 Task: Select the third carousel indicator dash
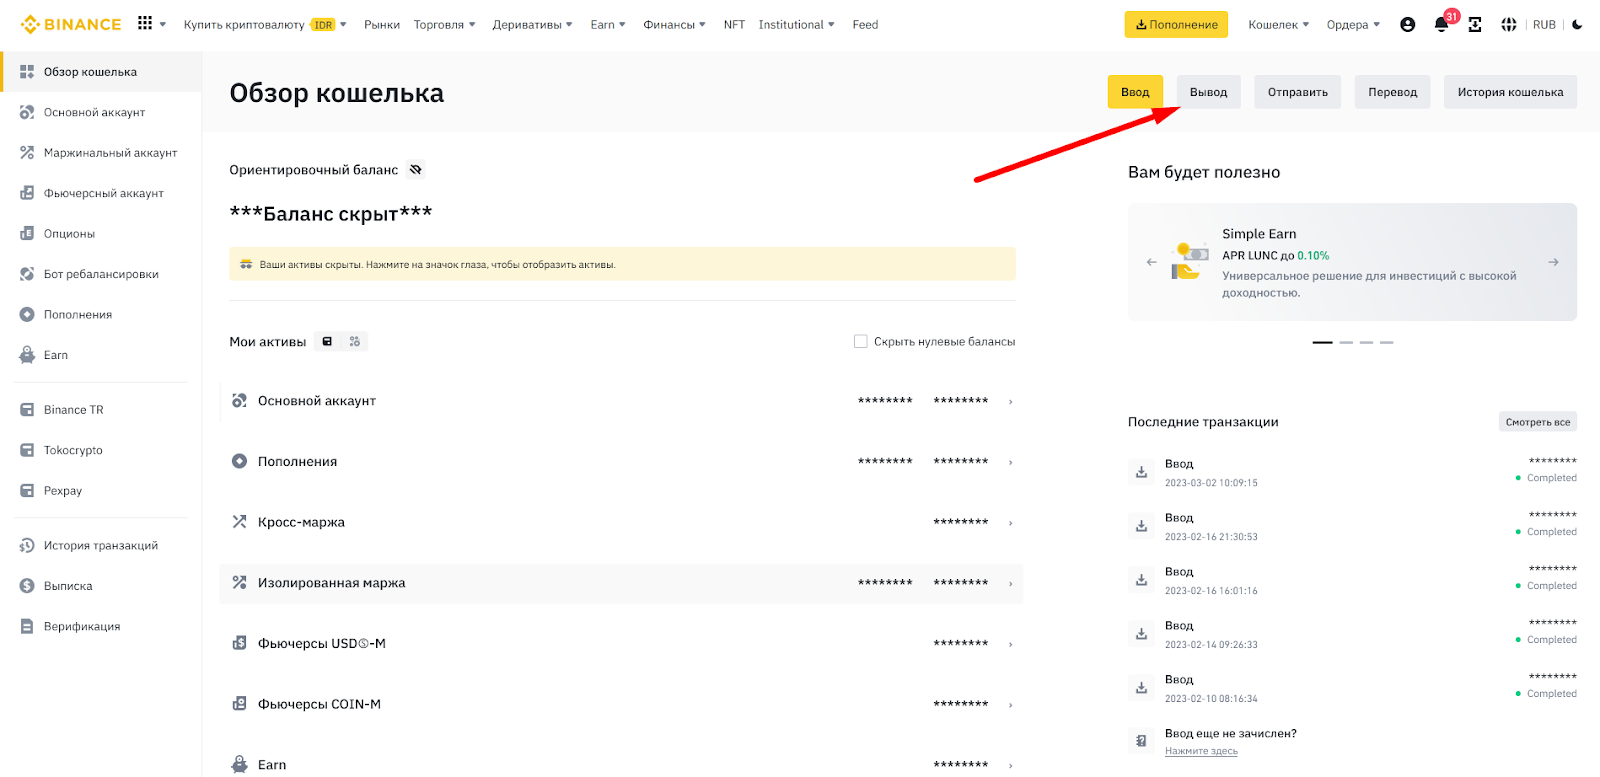pos(1366,342)
